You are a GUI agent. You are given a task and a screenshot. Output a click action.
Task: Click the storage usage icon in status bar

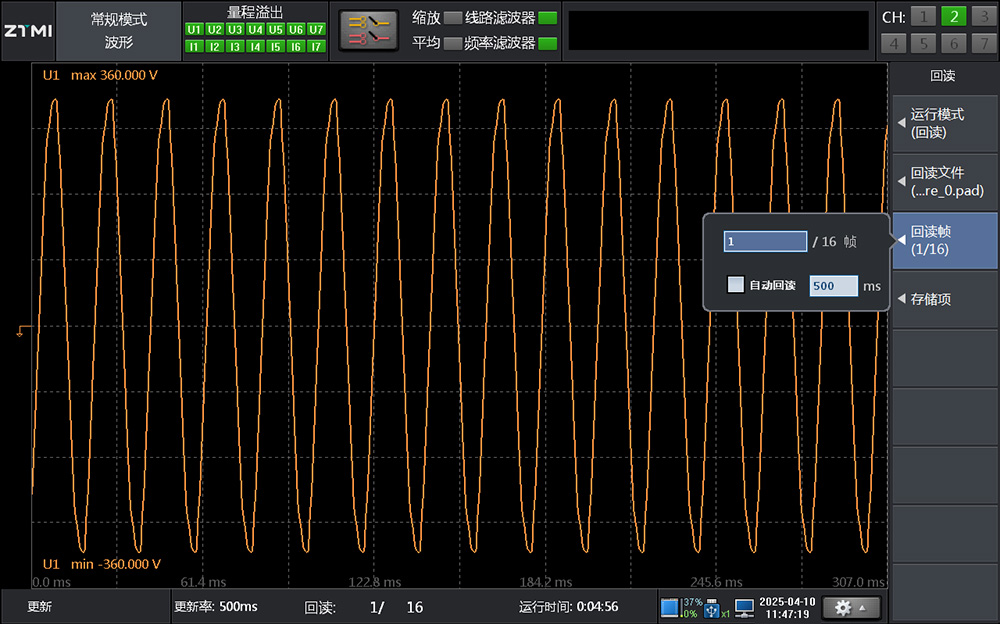(x=669, y=607)
